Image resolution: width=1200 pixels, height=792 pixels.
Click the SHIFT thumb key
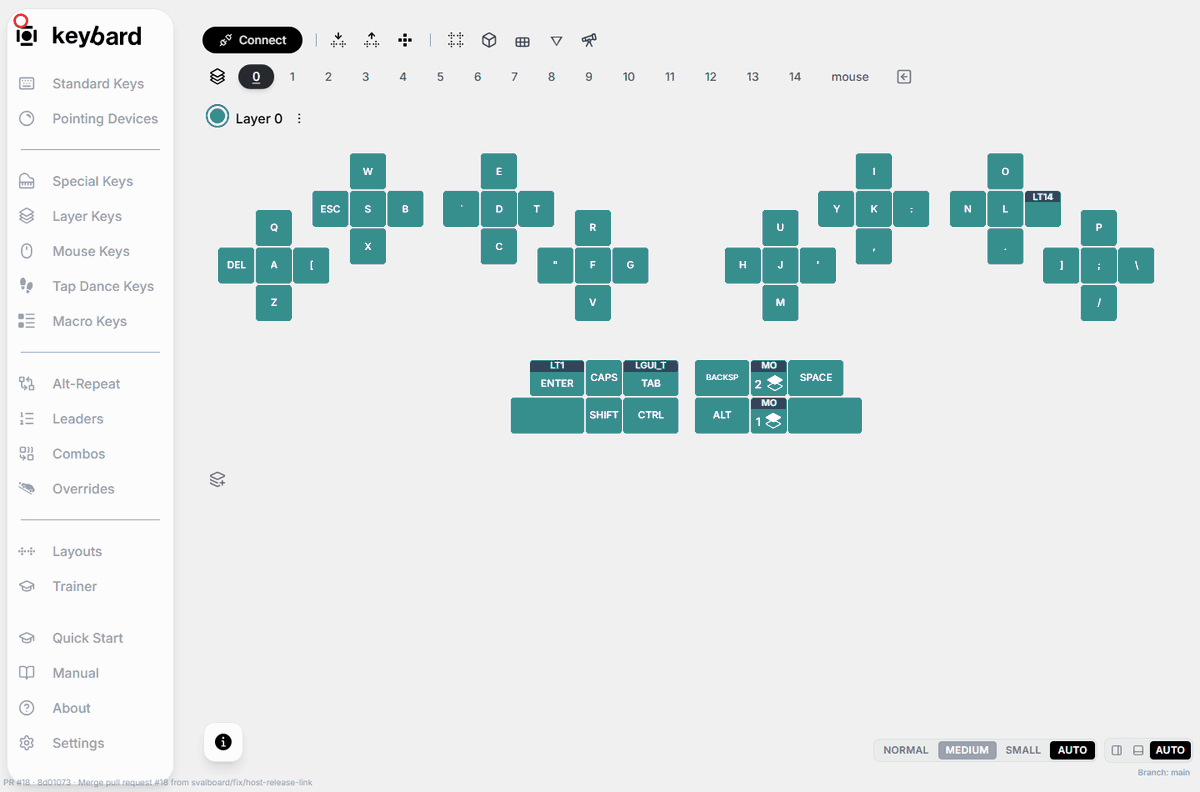click(604, 416)
